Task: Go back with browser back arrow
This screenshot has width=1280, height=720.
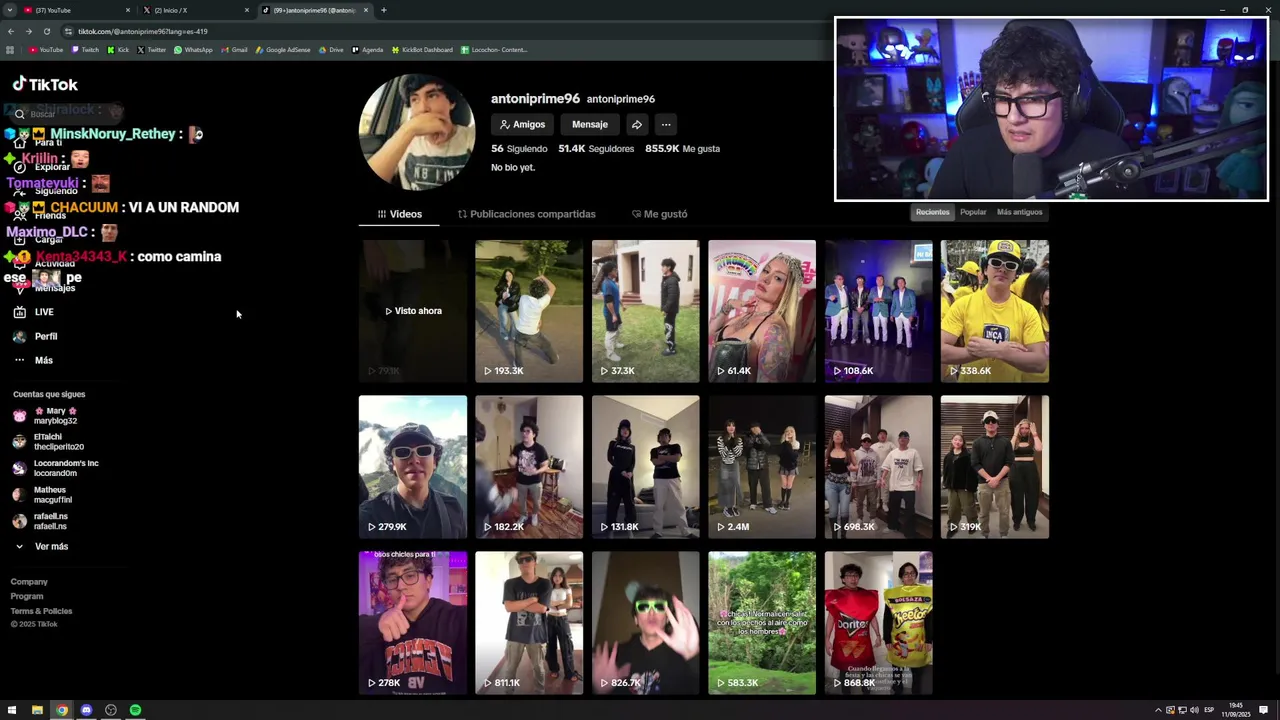Action: 11,31
